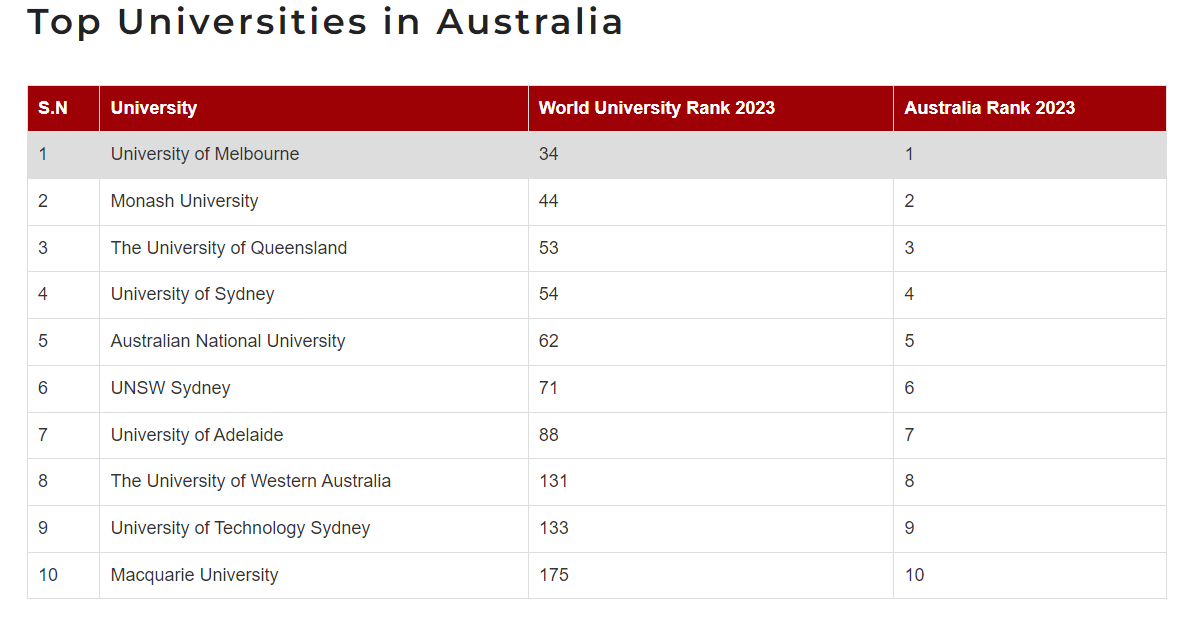Click the 'University of Sydney' cell
1192x634 pixels.
tap(192, 294)
